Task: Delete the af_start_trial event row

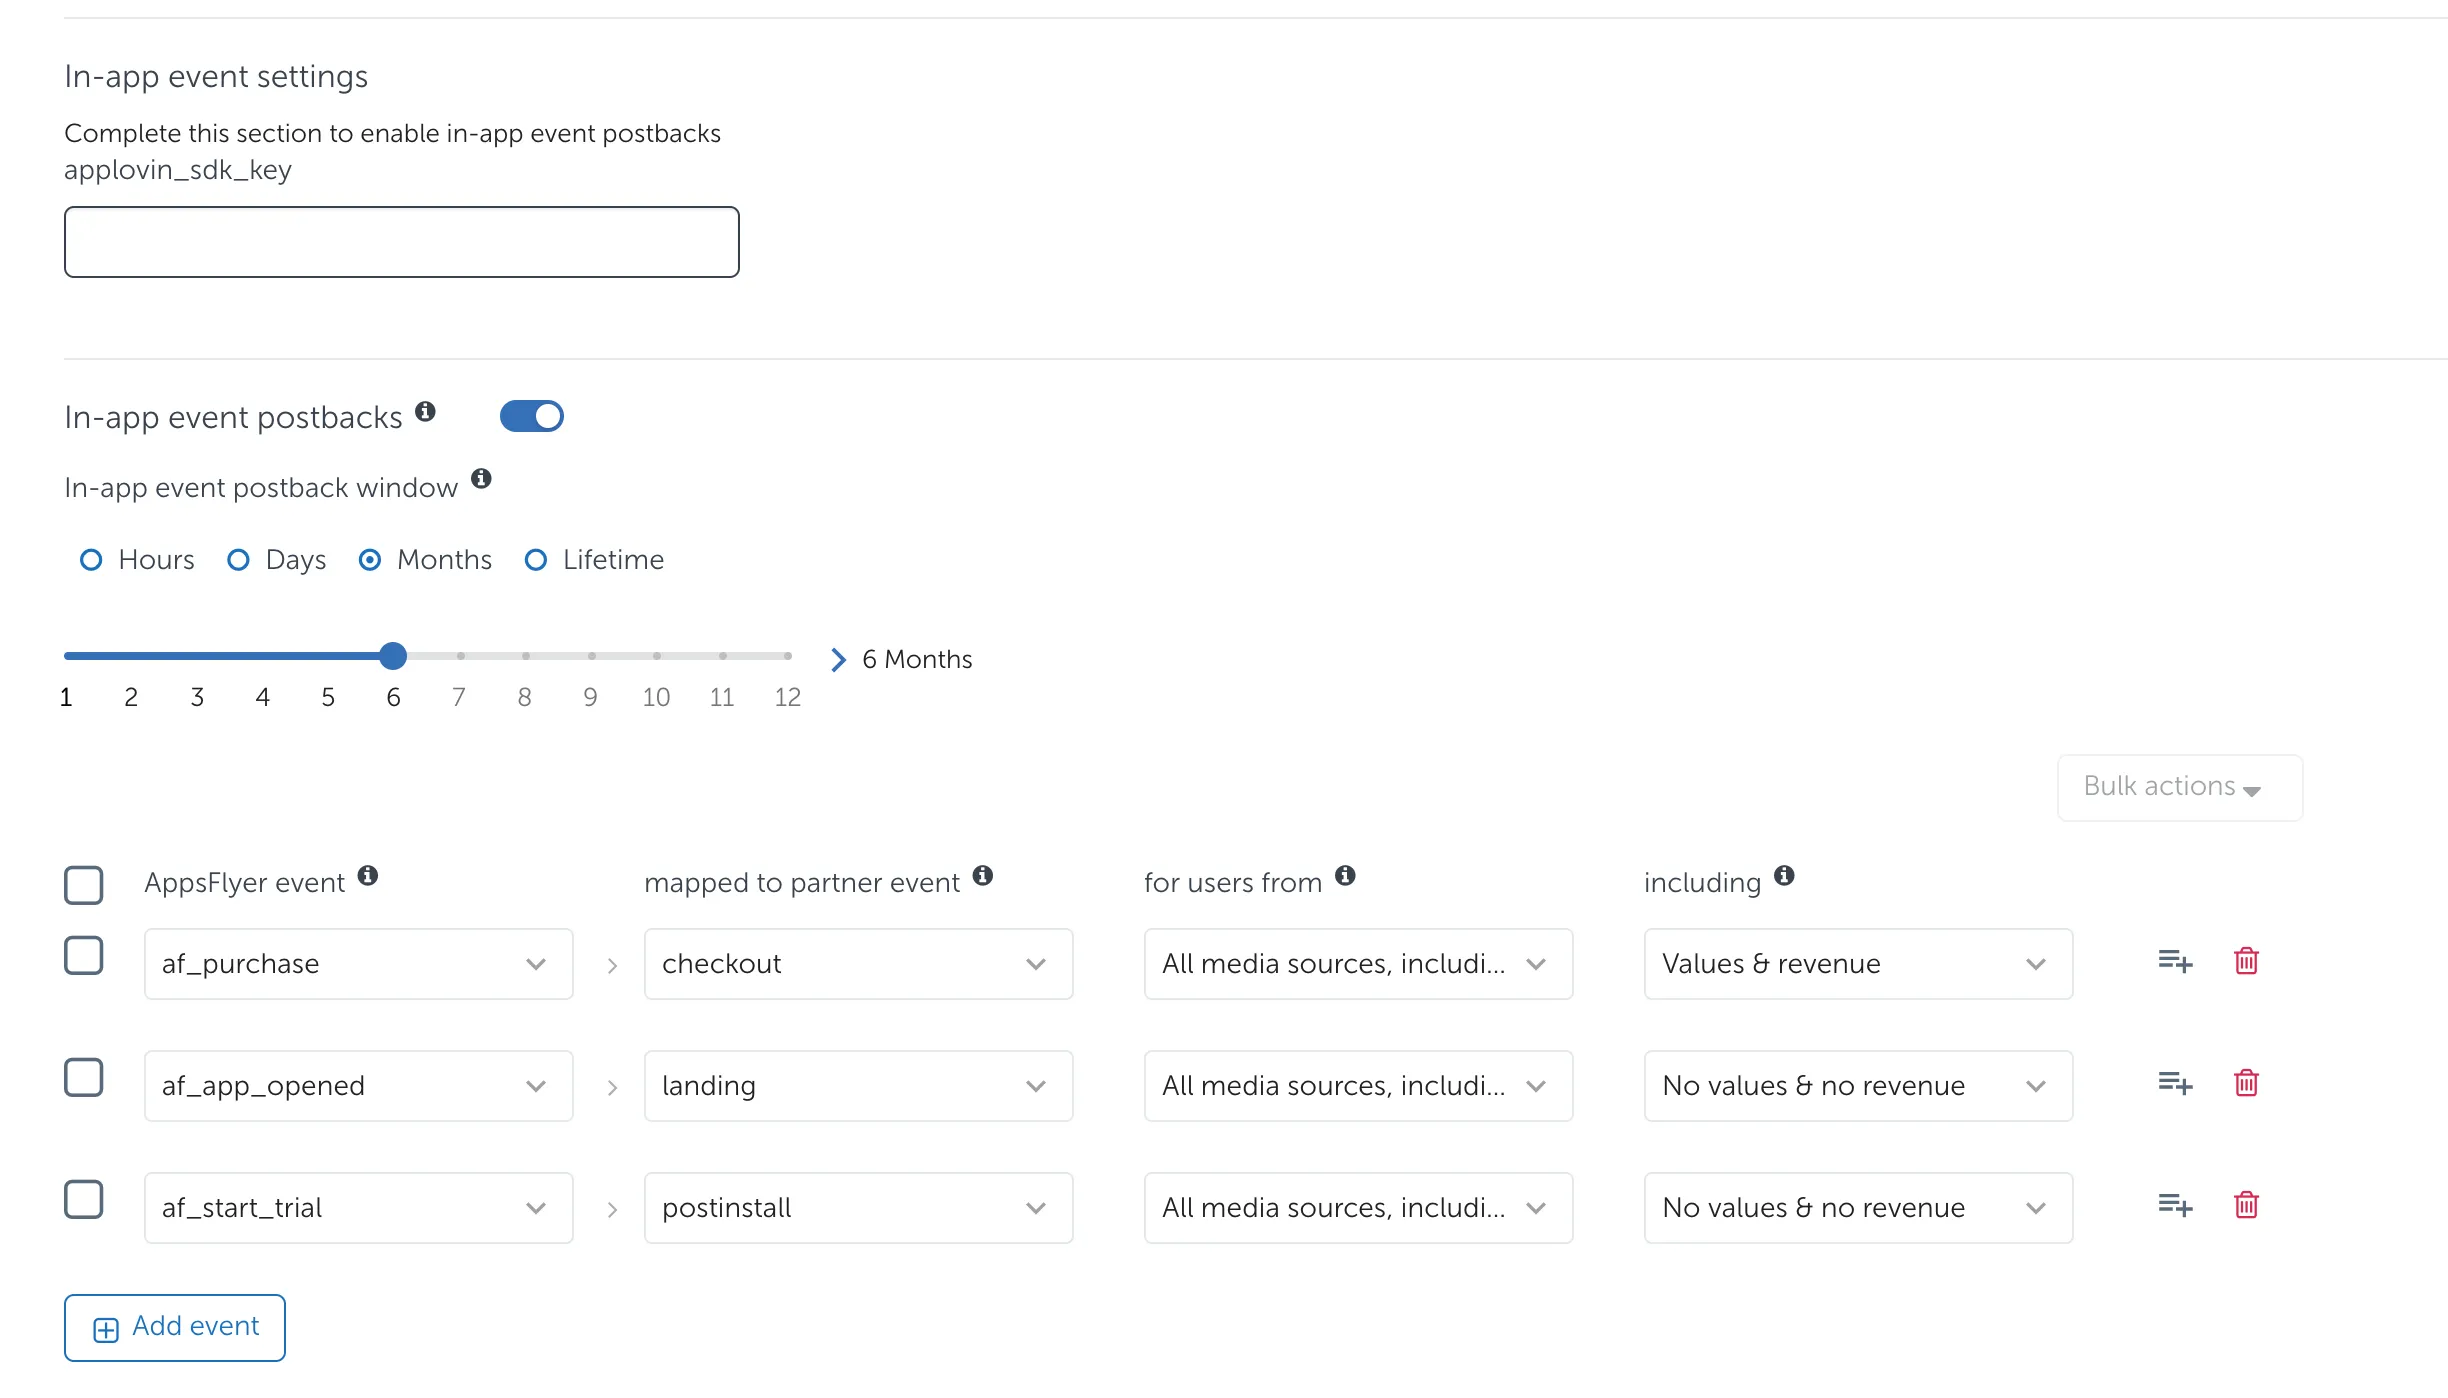Action: [x=2246, y=1205]
